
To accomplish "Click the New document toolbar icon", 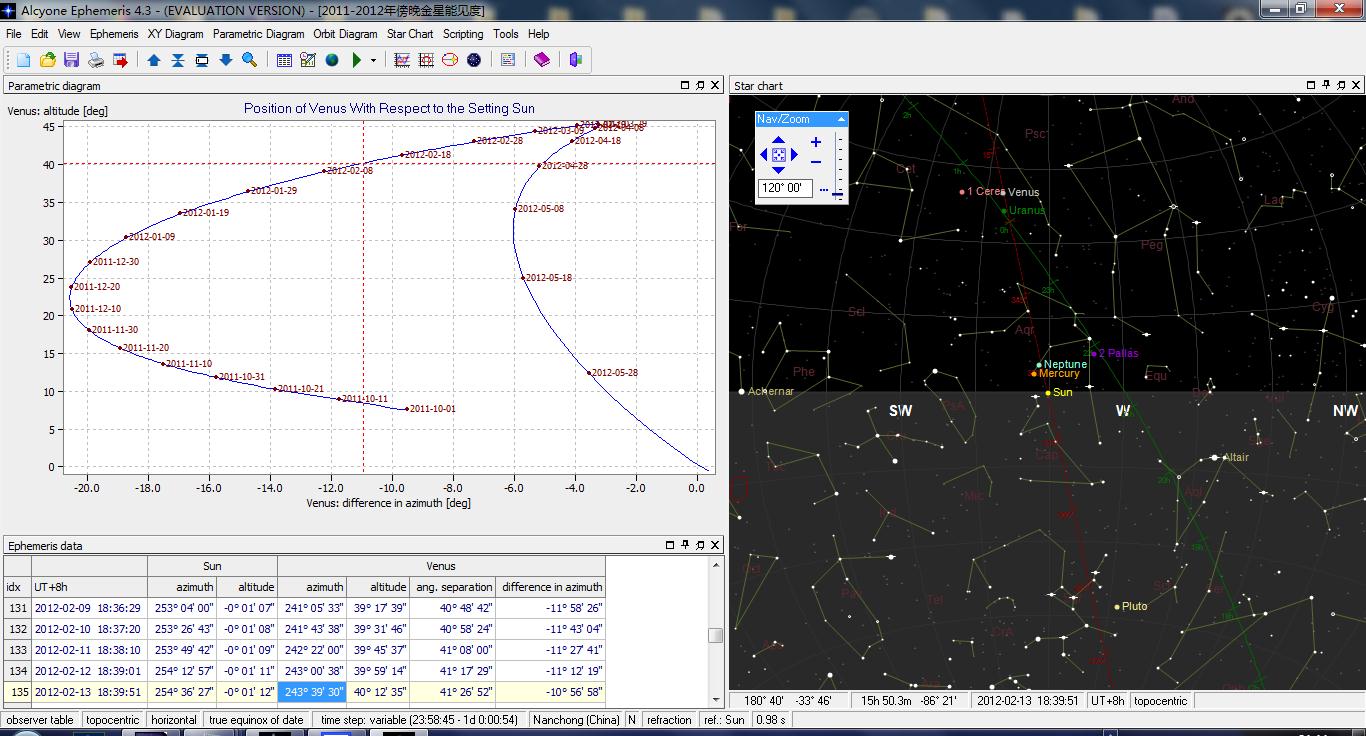I will coord(23,60).
